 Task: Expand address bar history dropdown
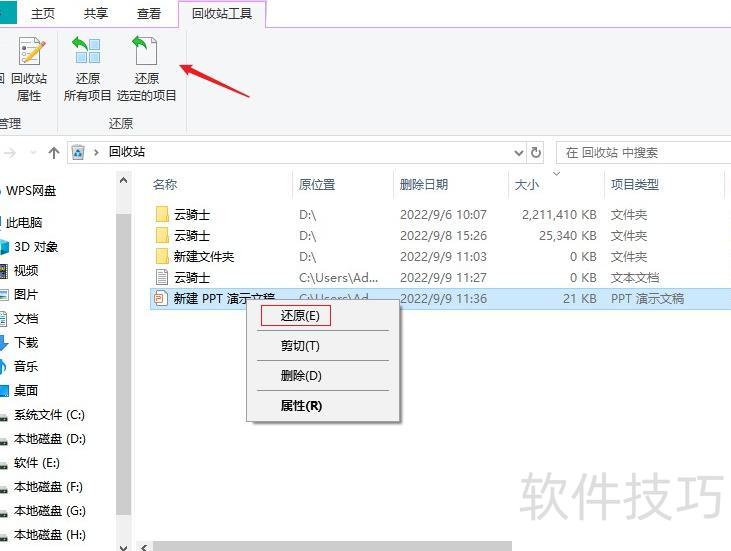click(518, 153)
